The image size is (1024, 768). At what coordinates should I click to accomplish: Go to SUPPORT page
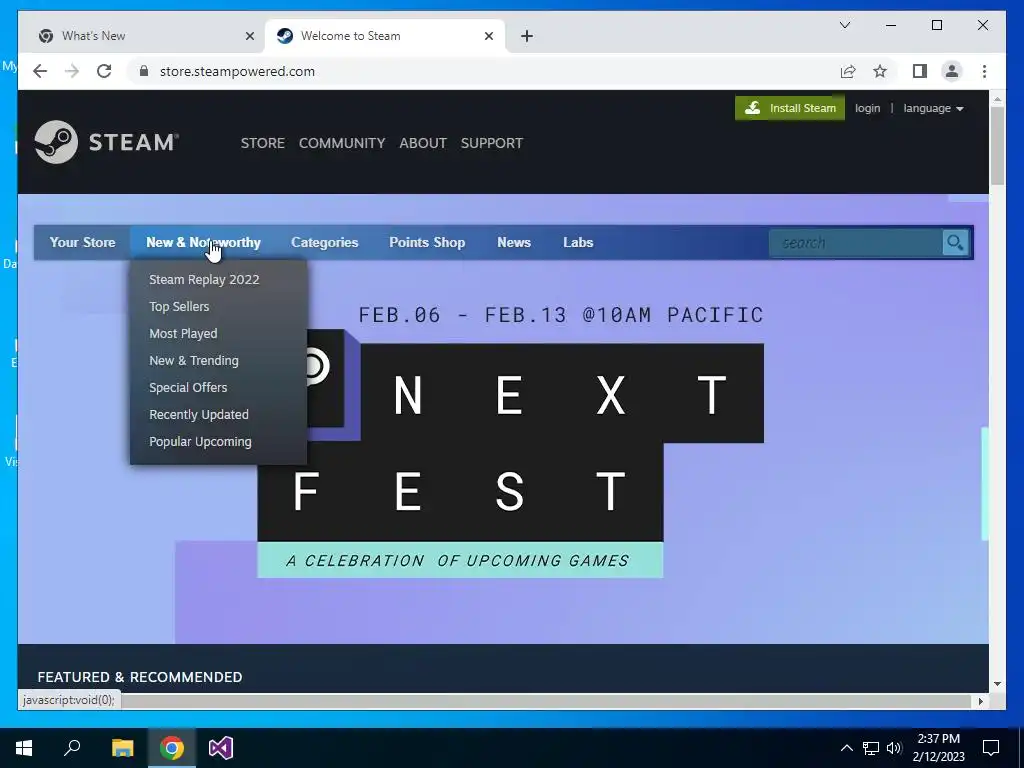tap(492, 143)
